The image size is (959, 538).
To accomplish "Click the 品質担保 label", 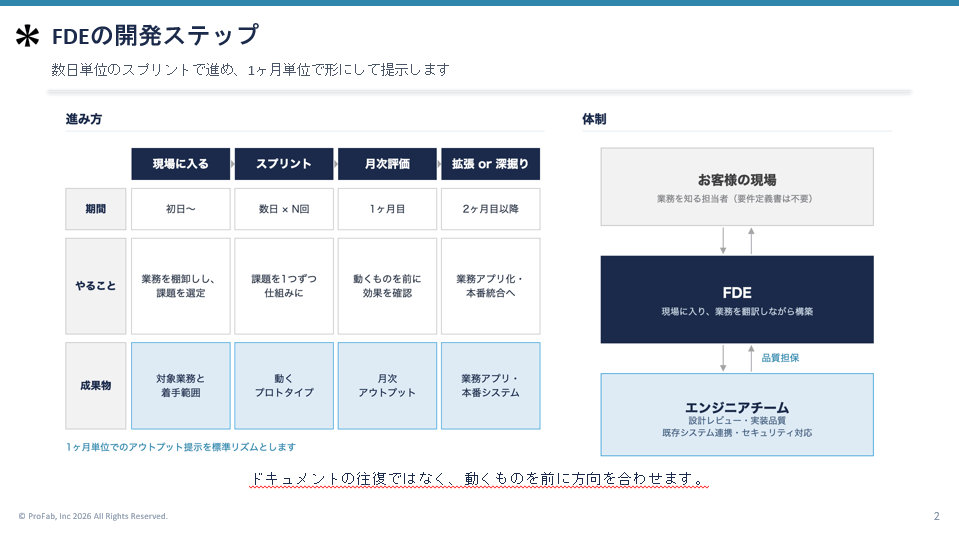I will pos(780,358).
